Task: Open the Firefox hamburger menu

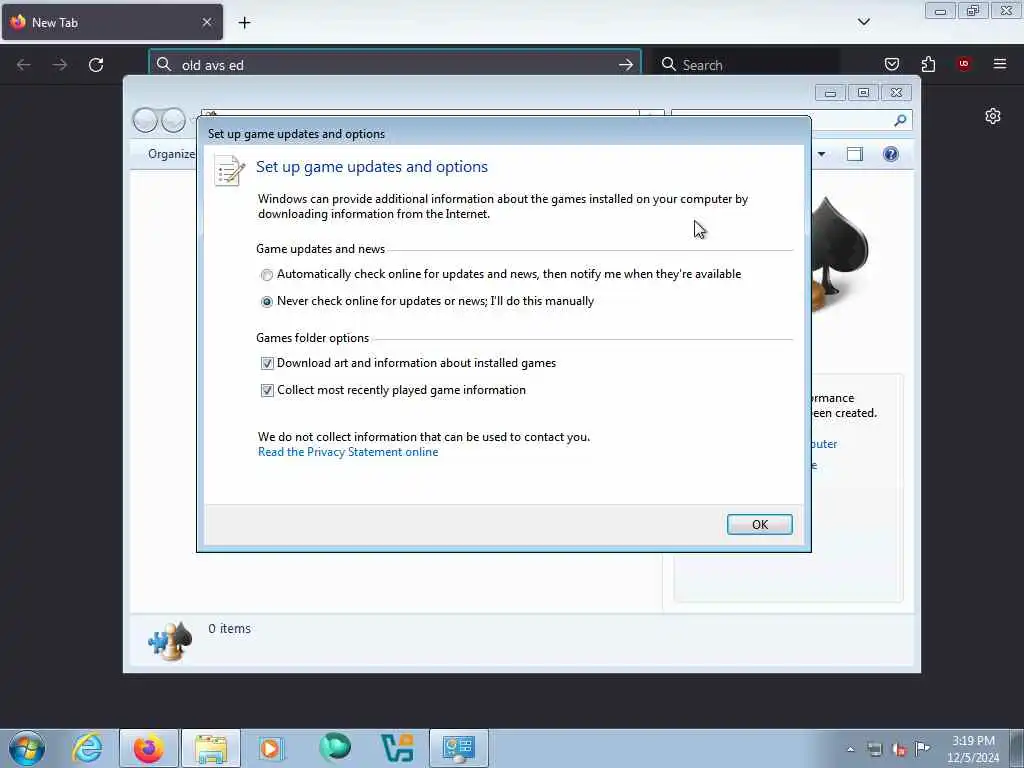Action: click(1000, 64)
